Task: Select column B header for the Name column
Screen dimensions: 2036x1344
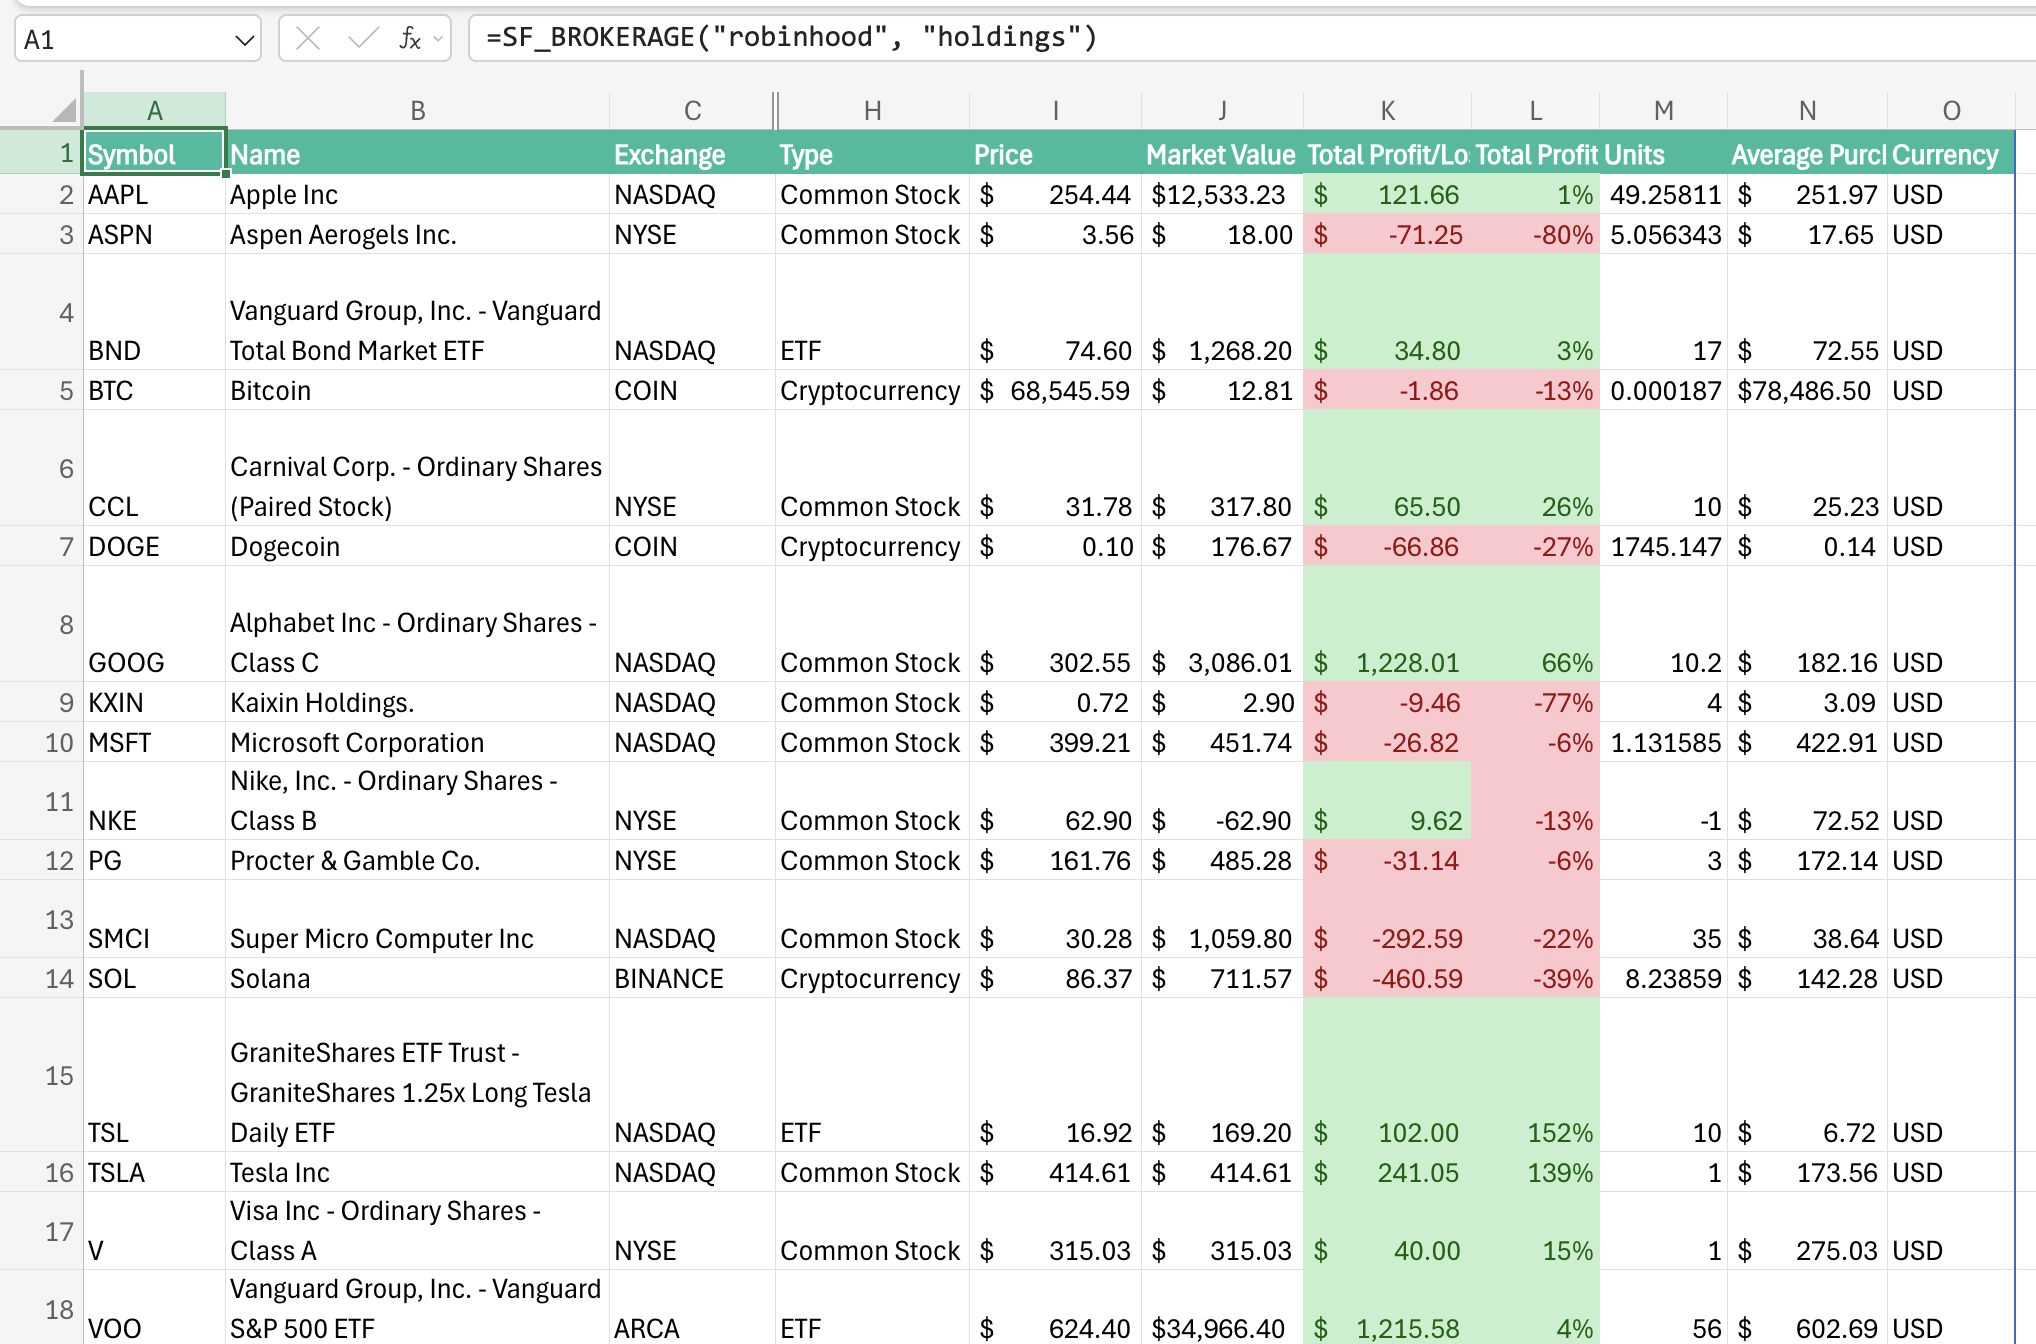Action: coord(417,110)
